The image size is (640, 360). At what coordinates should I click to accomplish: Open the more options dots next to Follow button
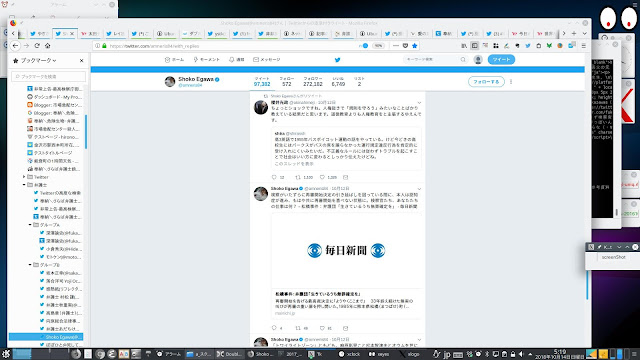(511, 82)
